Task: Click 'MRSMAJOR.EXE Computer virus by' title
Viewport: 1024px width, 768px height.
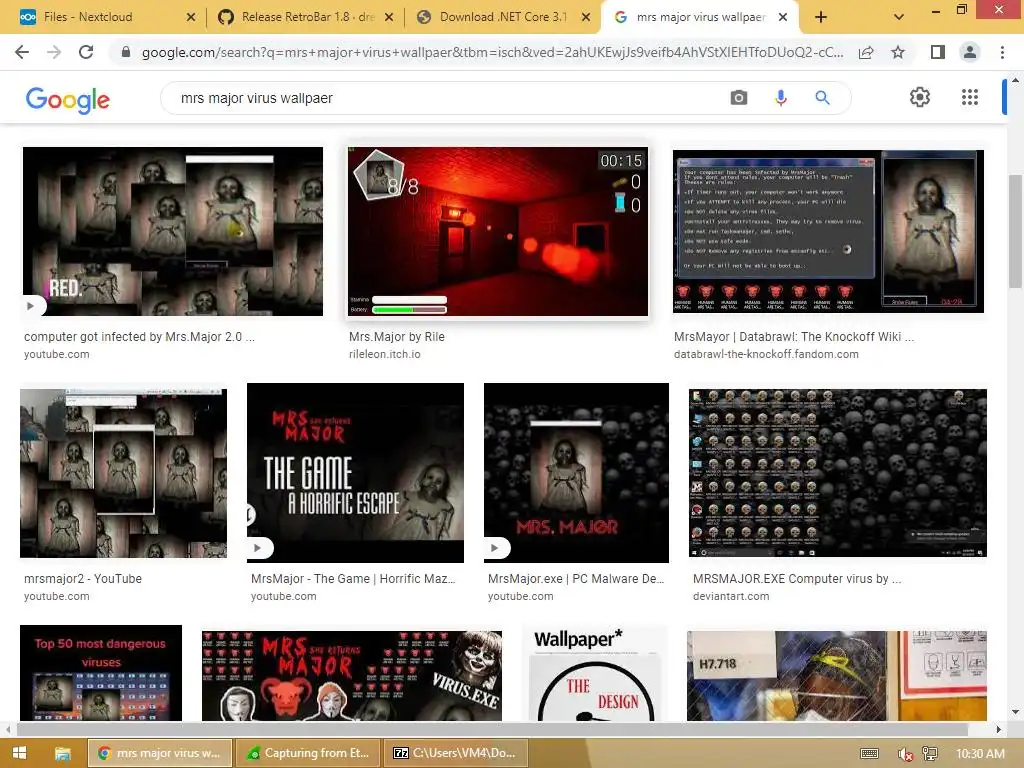Action: pos(797,579)
